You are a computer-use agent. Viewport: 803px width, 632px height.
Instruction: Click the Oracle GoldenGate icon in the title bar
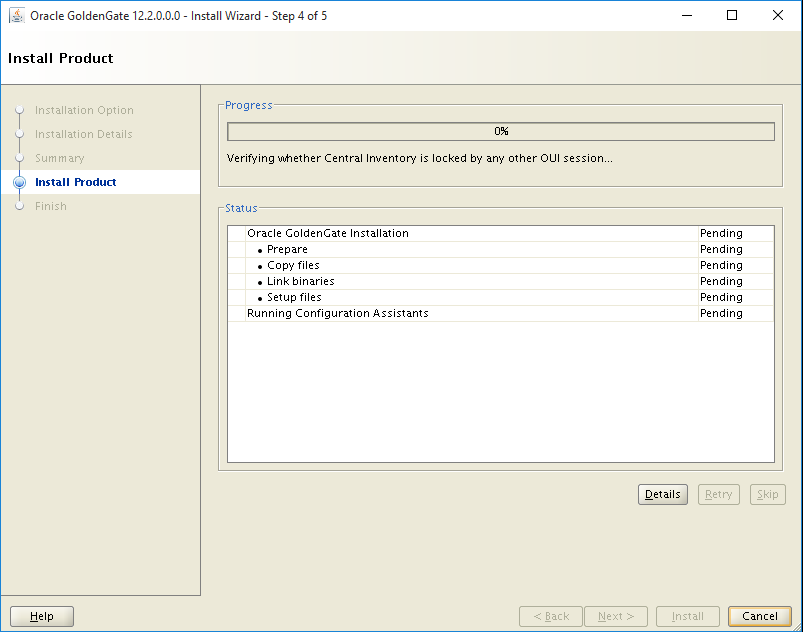pos(16,15)
